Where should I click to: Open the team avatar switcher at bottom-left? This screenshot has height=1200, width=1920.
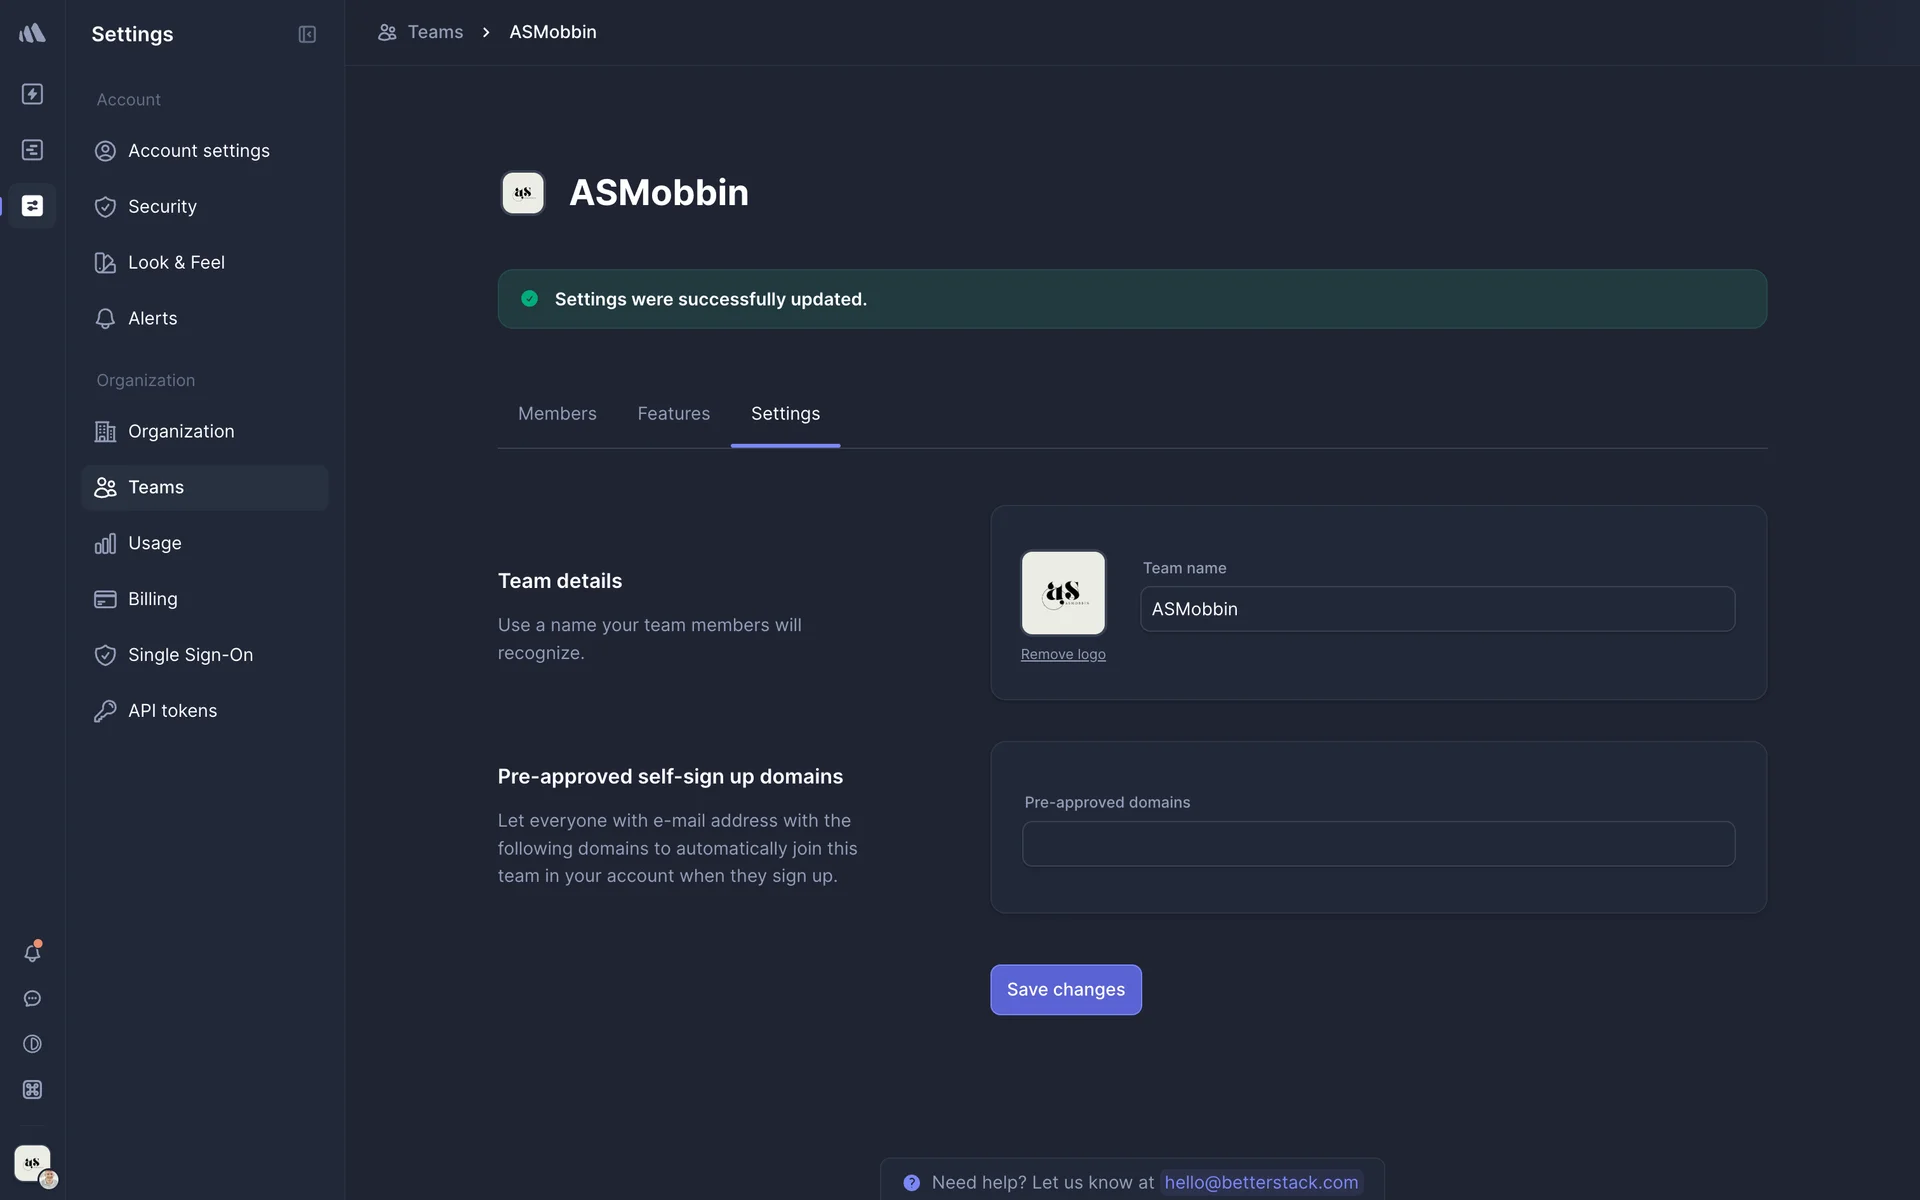coord(33,1163)
